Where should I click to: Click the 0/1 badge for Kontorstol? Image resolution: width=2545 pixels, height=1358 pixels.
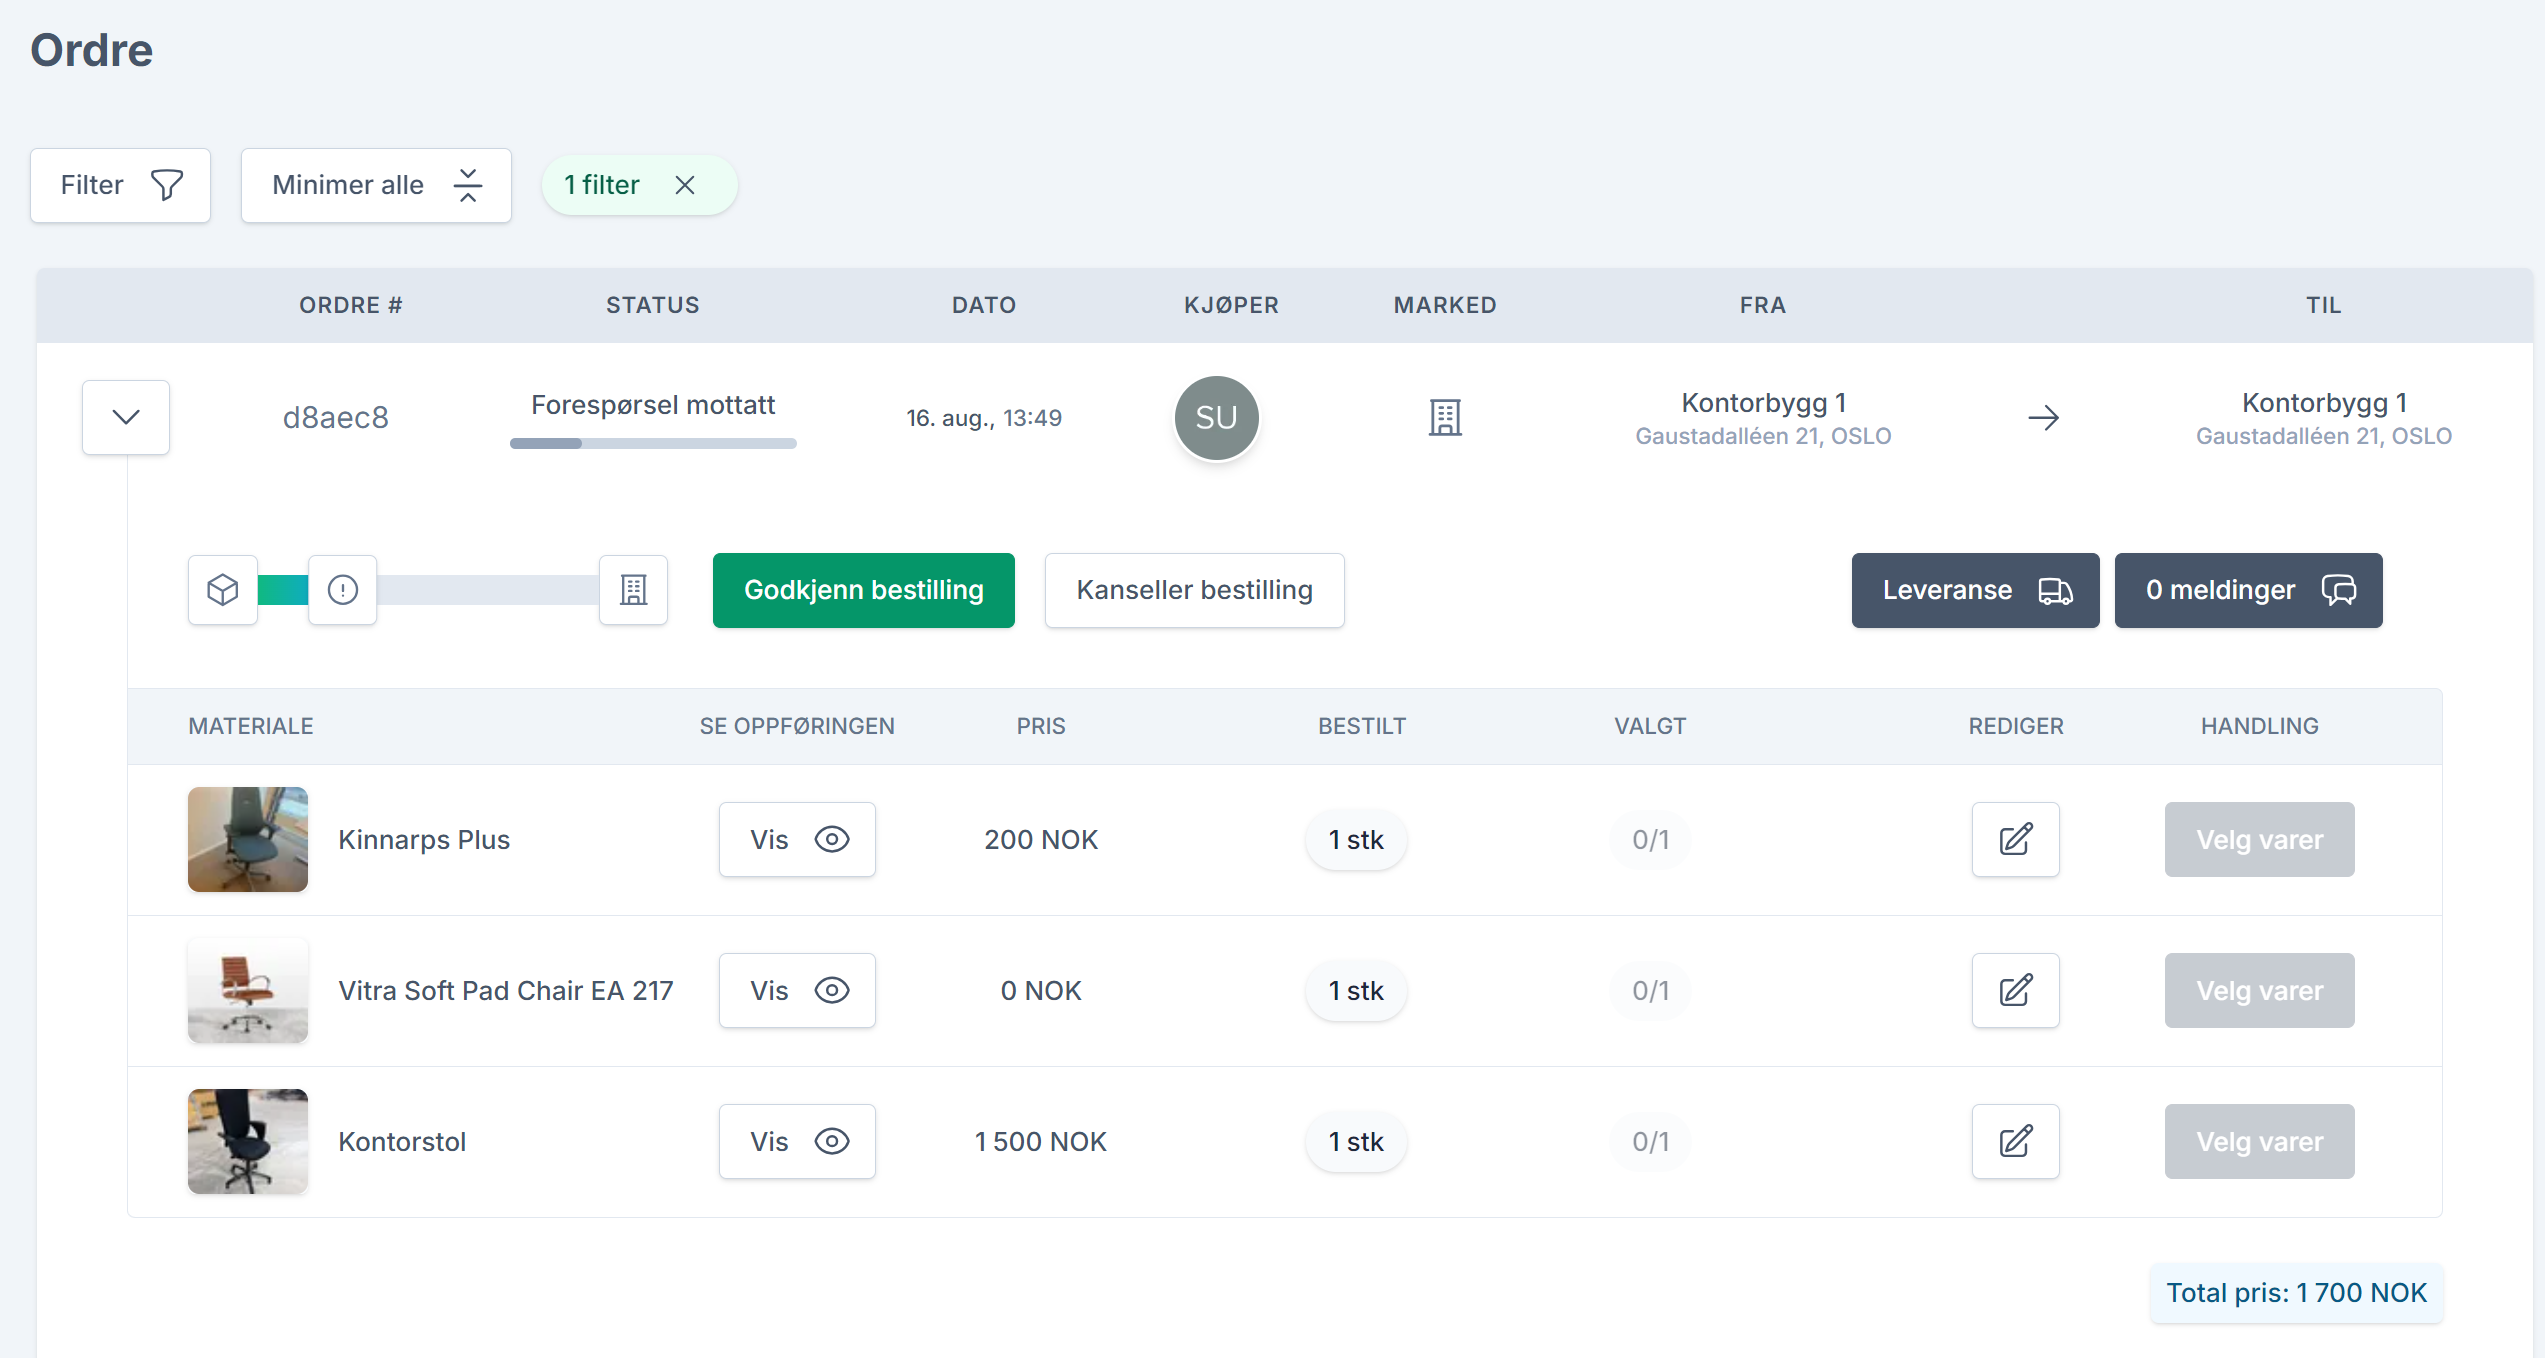click(1650, 1141)
